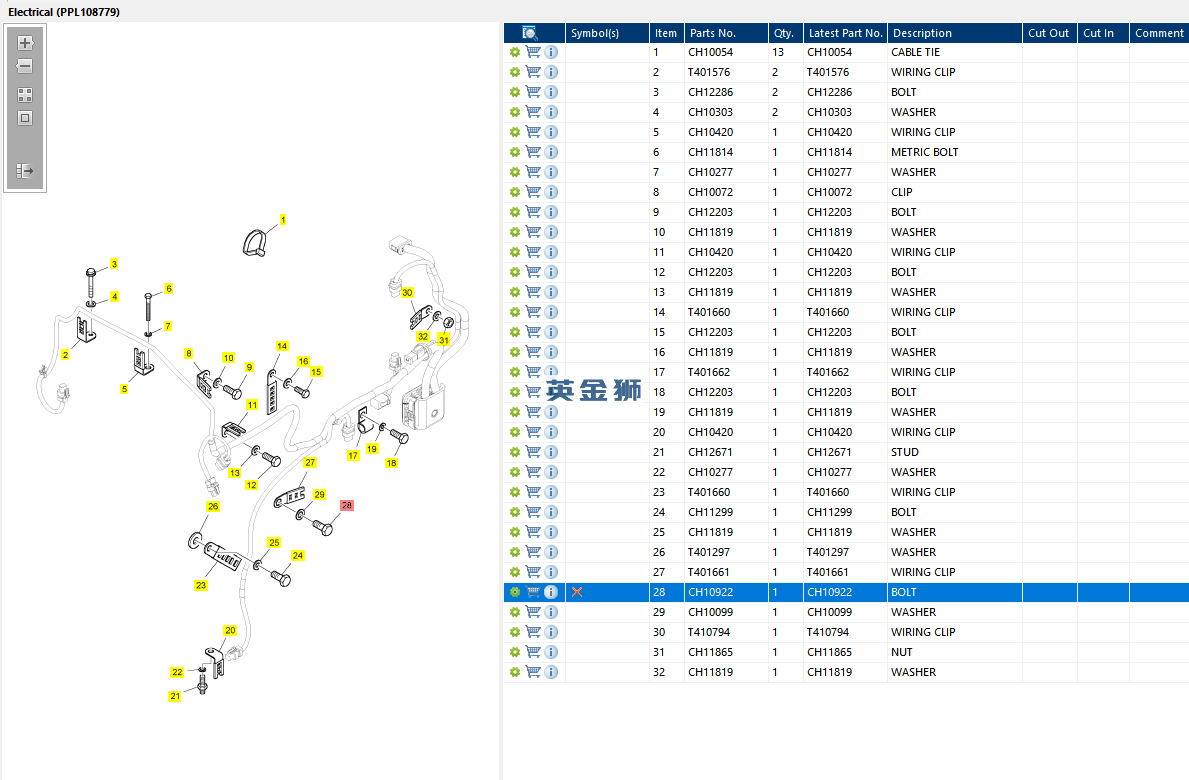
Task: Click gear icon for item 30 WIRING CLIP T410794
Action: pyautogui.click(x=515, y=632)
